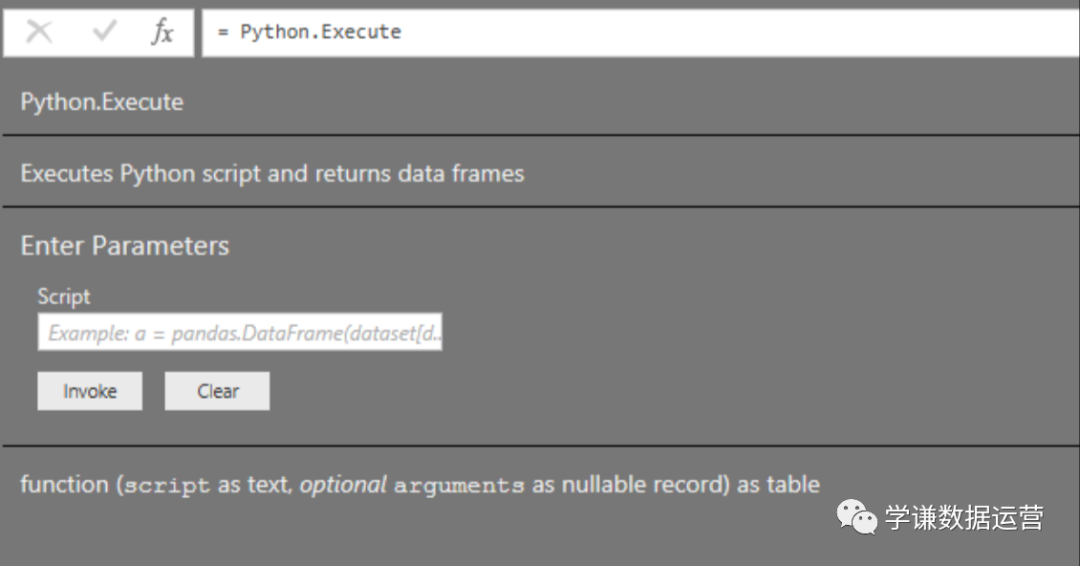Click the word 'script' in function signature
The height and width of the screenshot is (566, 1080).
click(167, 485)
